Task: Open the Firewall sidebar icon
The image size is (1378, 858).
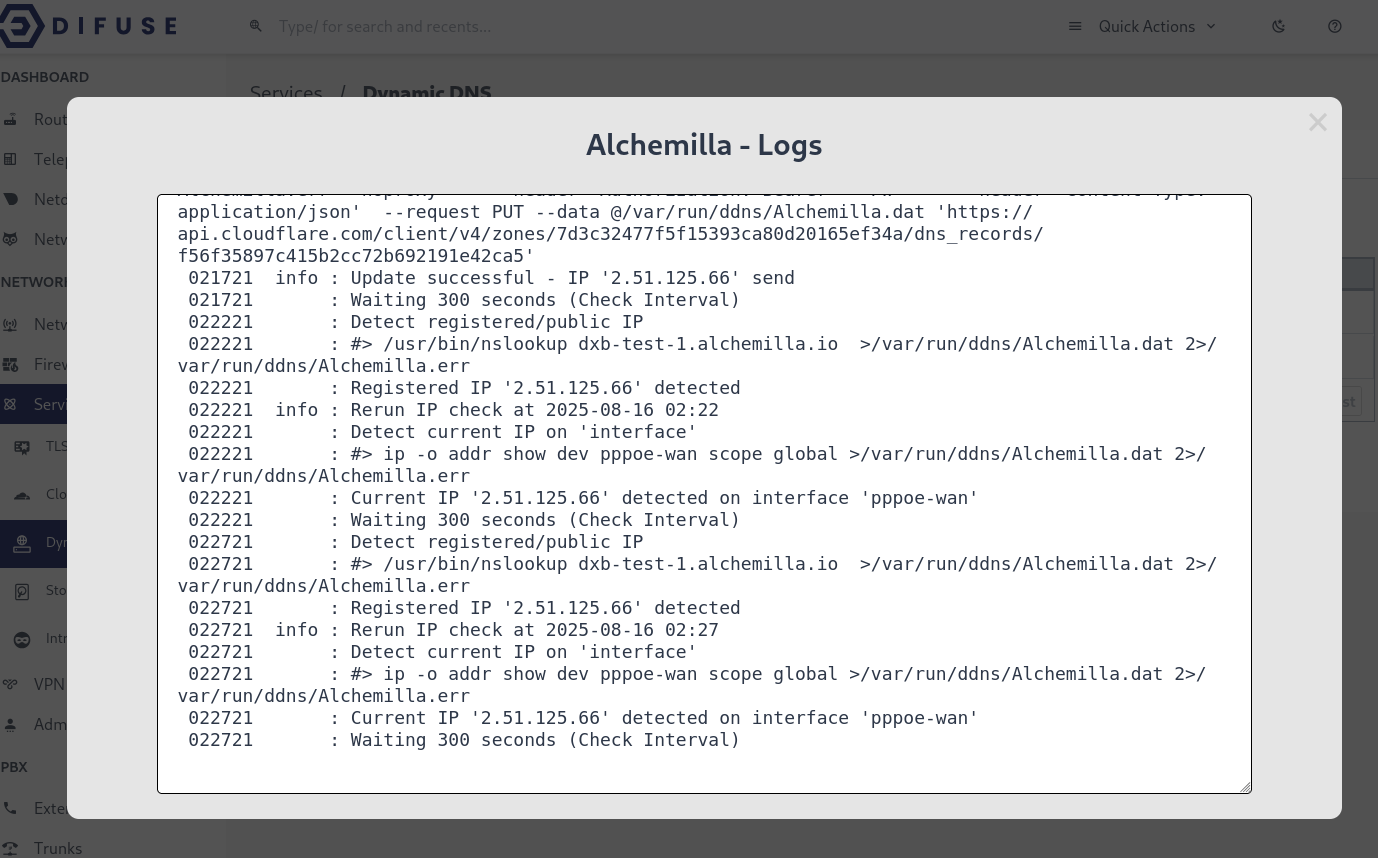Action: coord(11,364)
